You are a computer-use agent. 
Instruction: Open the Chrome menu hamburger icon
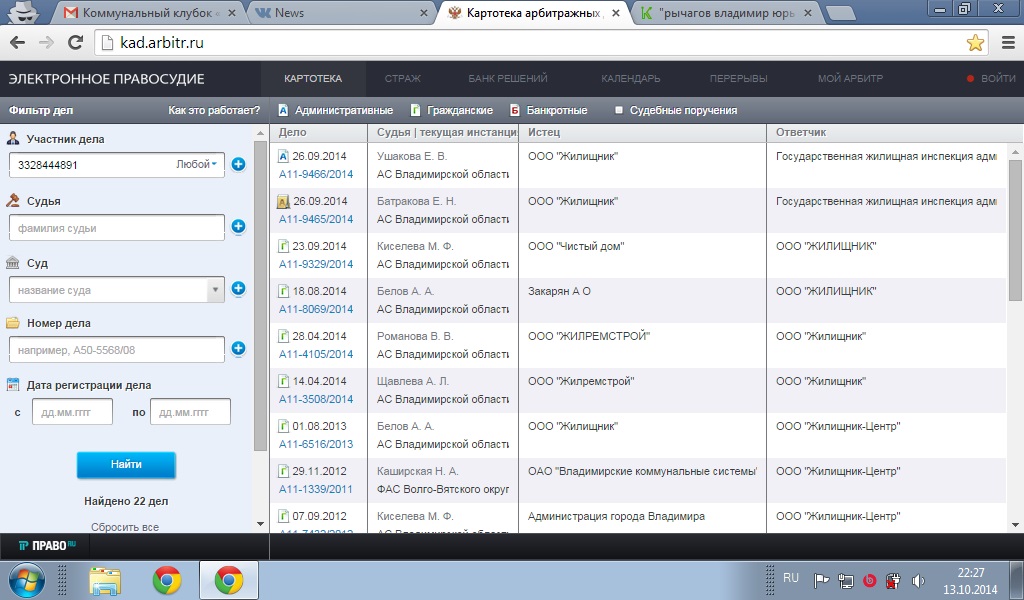click(1008, 43)
